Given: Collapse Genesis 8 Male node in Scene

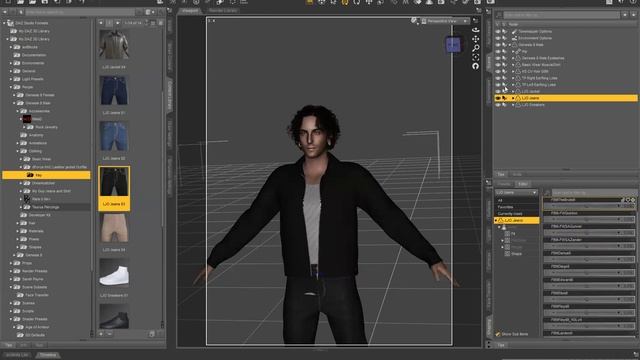Looking at the screenshot, I should coord(510,44).
